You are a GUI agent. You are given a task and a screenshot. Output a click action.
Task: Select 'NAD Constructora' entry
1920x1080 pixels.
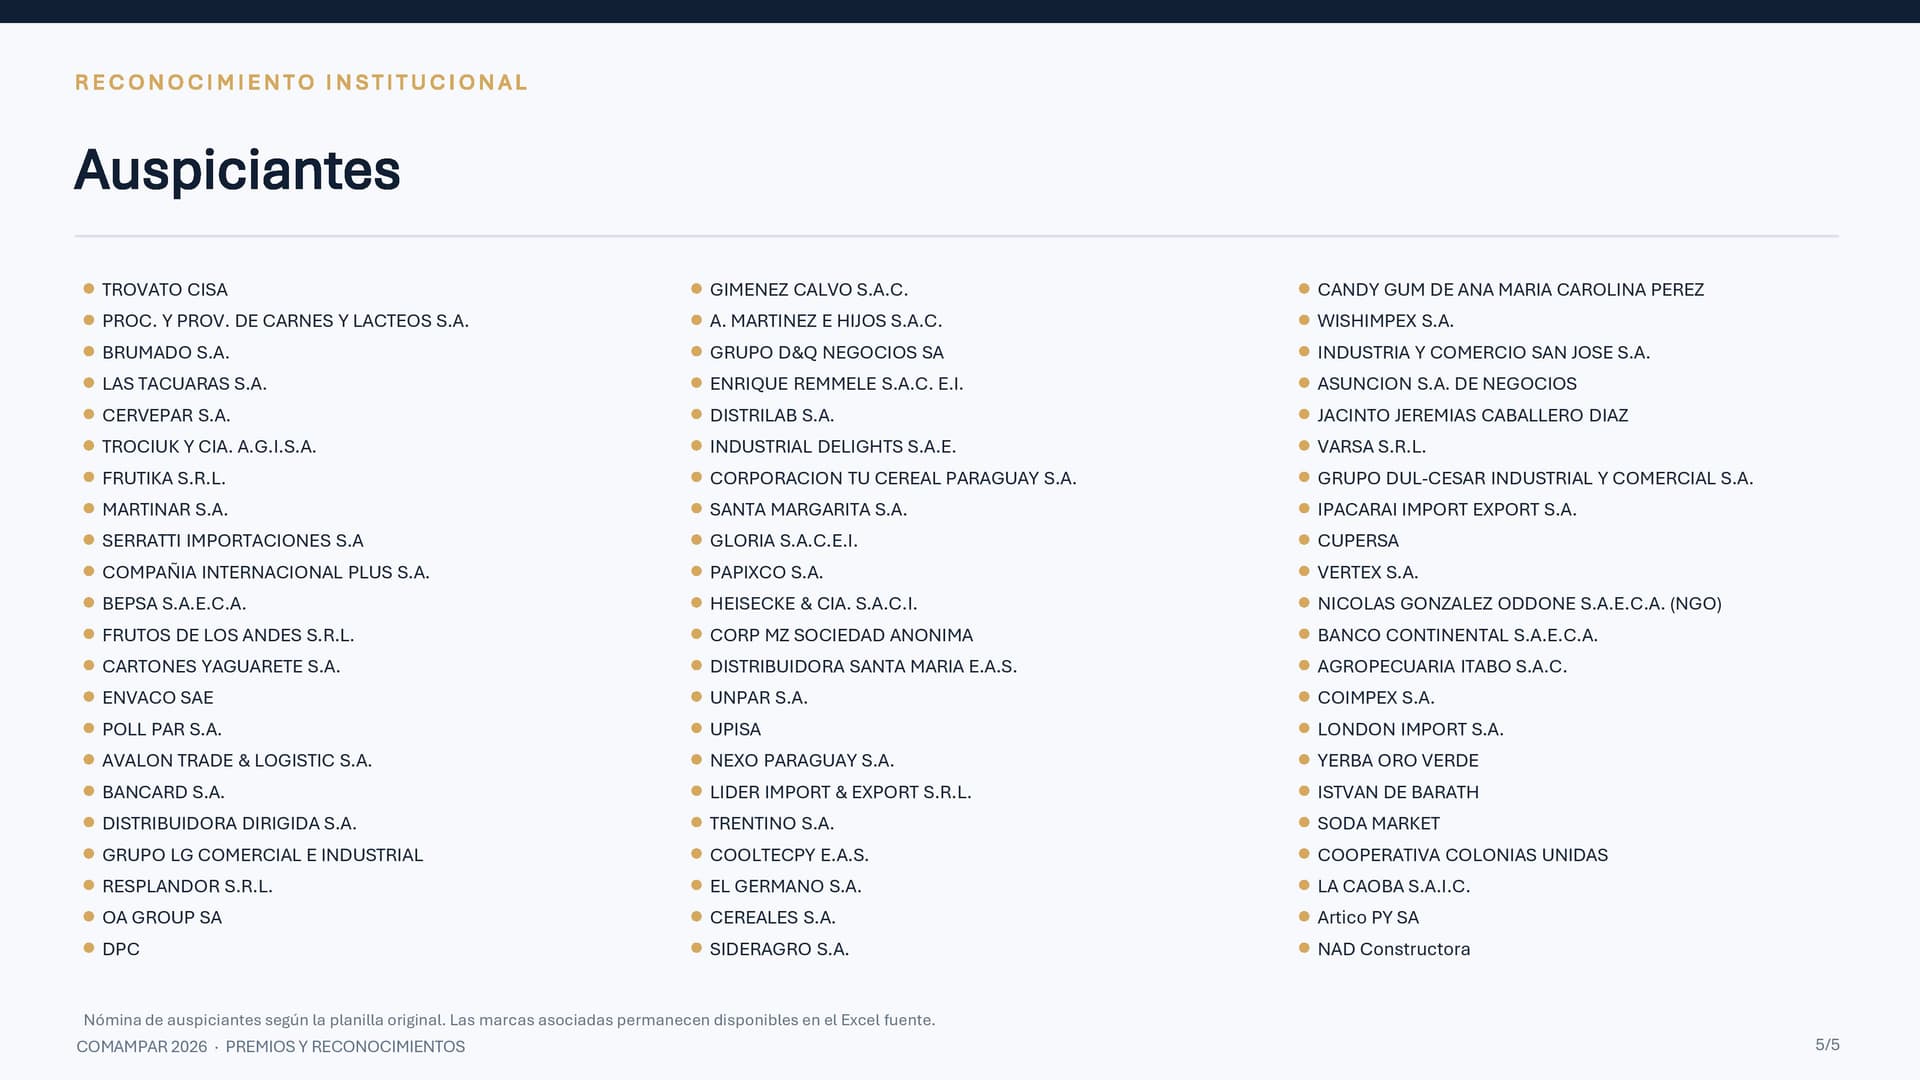pyautogui.click(x=1394, y=949)
